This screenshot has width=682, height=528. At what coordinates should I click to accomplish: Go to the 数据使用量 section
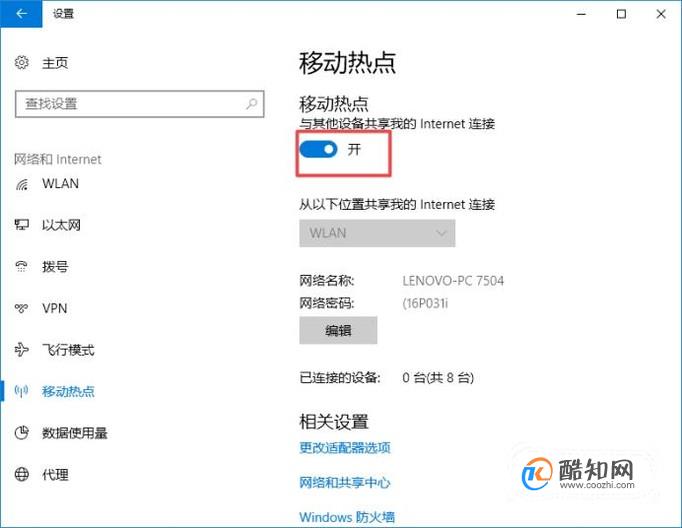[x=75, y=433]
